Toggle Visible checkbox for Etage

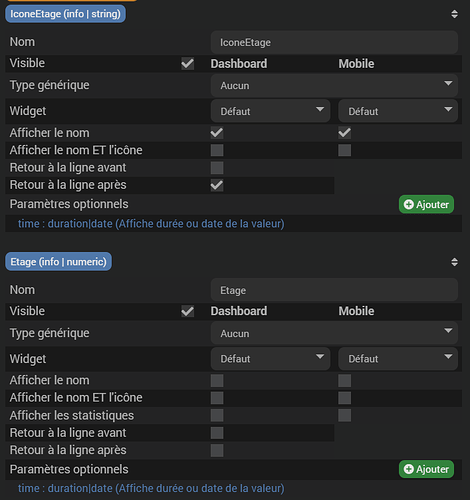188,311
